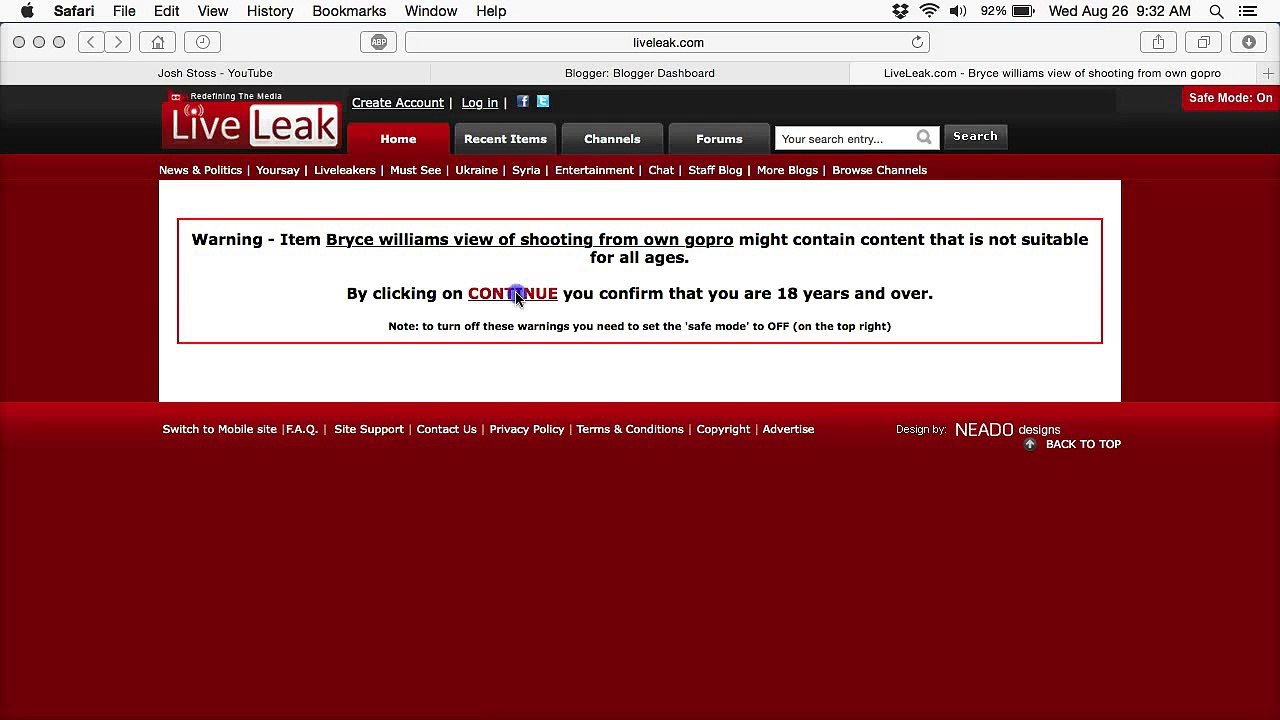Open the Wi-Fi status menu

[x=929, y=11]
